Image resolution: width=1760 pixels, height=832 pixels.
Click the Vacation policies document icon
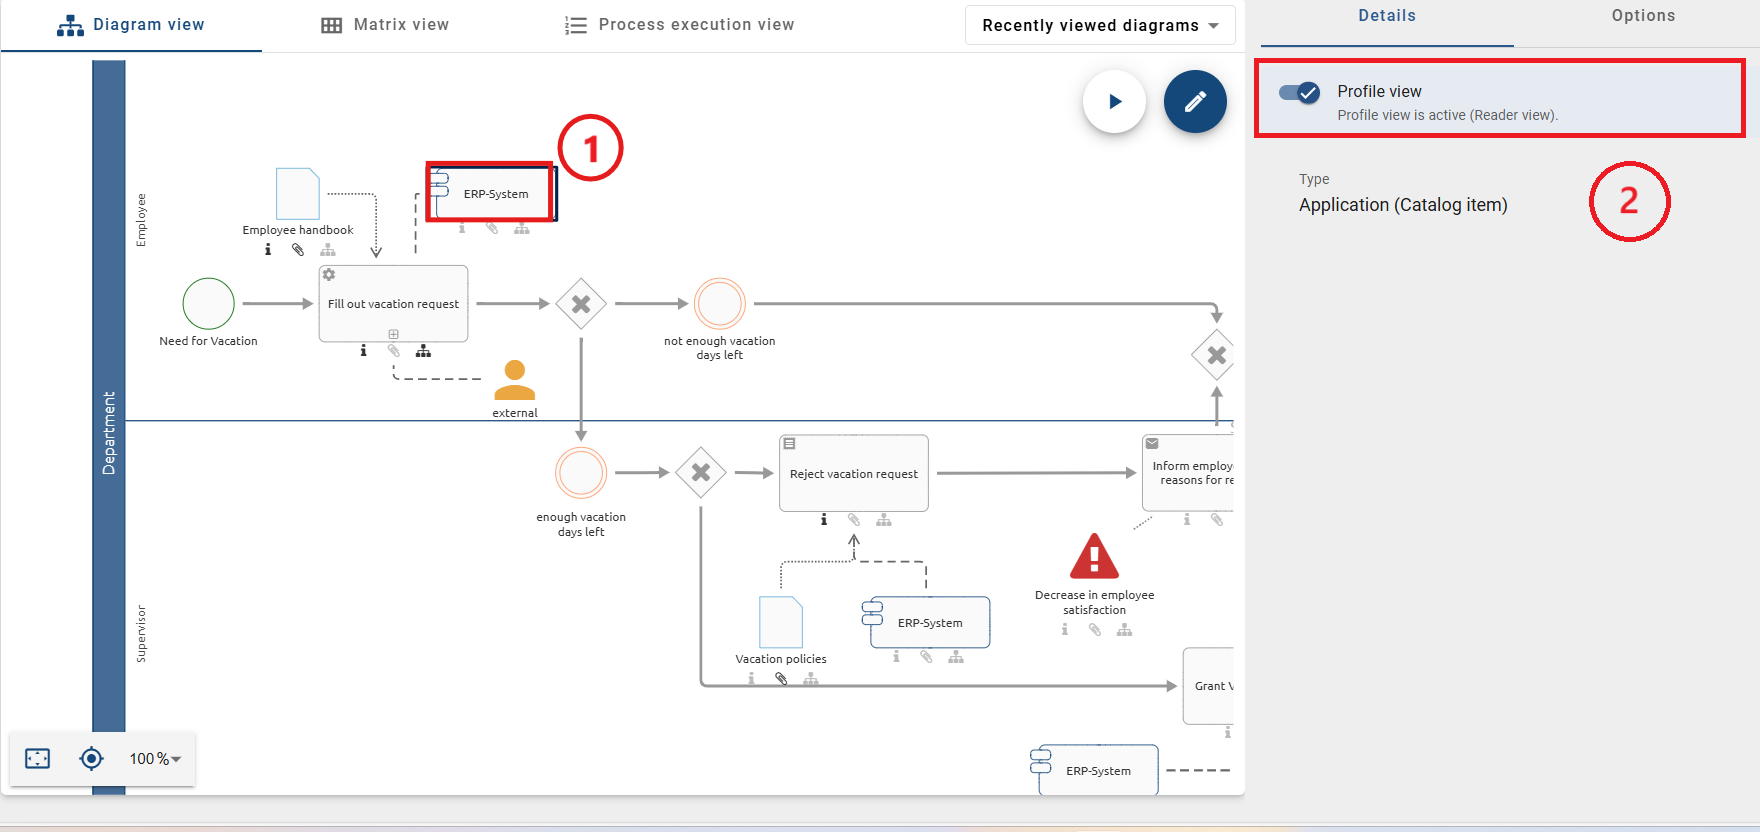click(781, 622)
